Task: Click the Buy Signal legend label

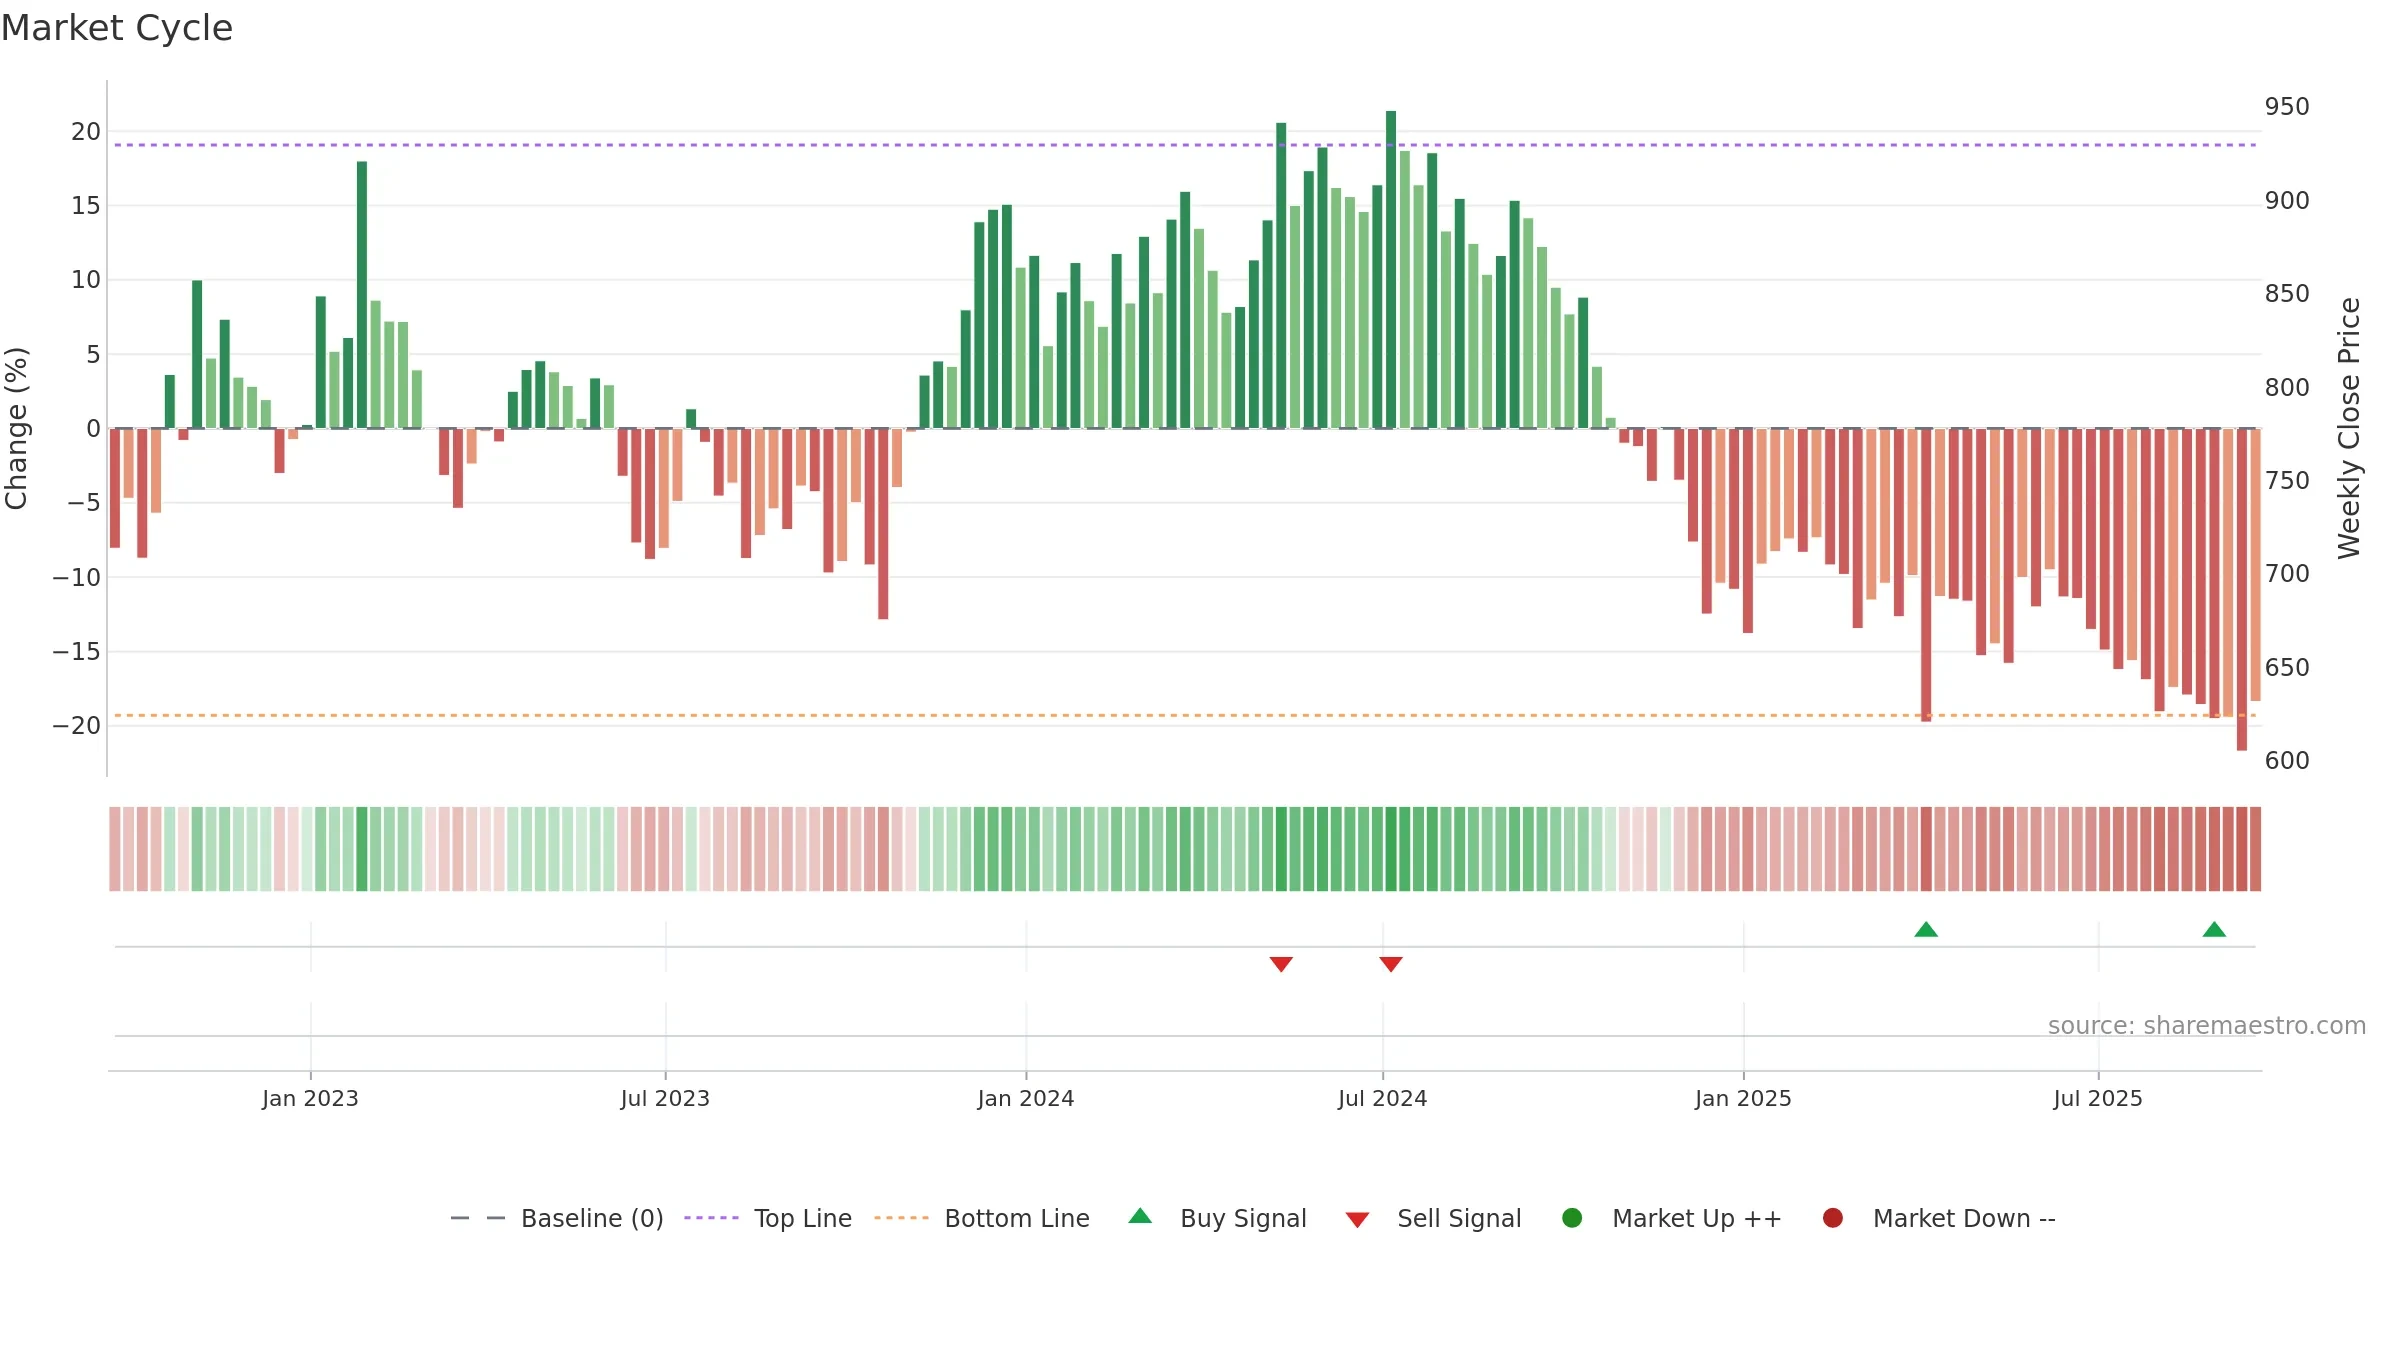Action: [x=1243, y=1218]
